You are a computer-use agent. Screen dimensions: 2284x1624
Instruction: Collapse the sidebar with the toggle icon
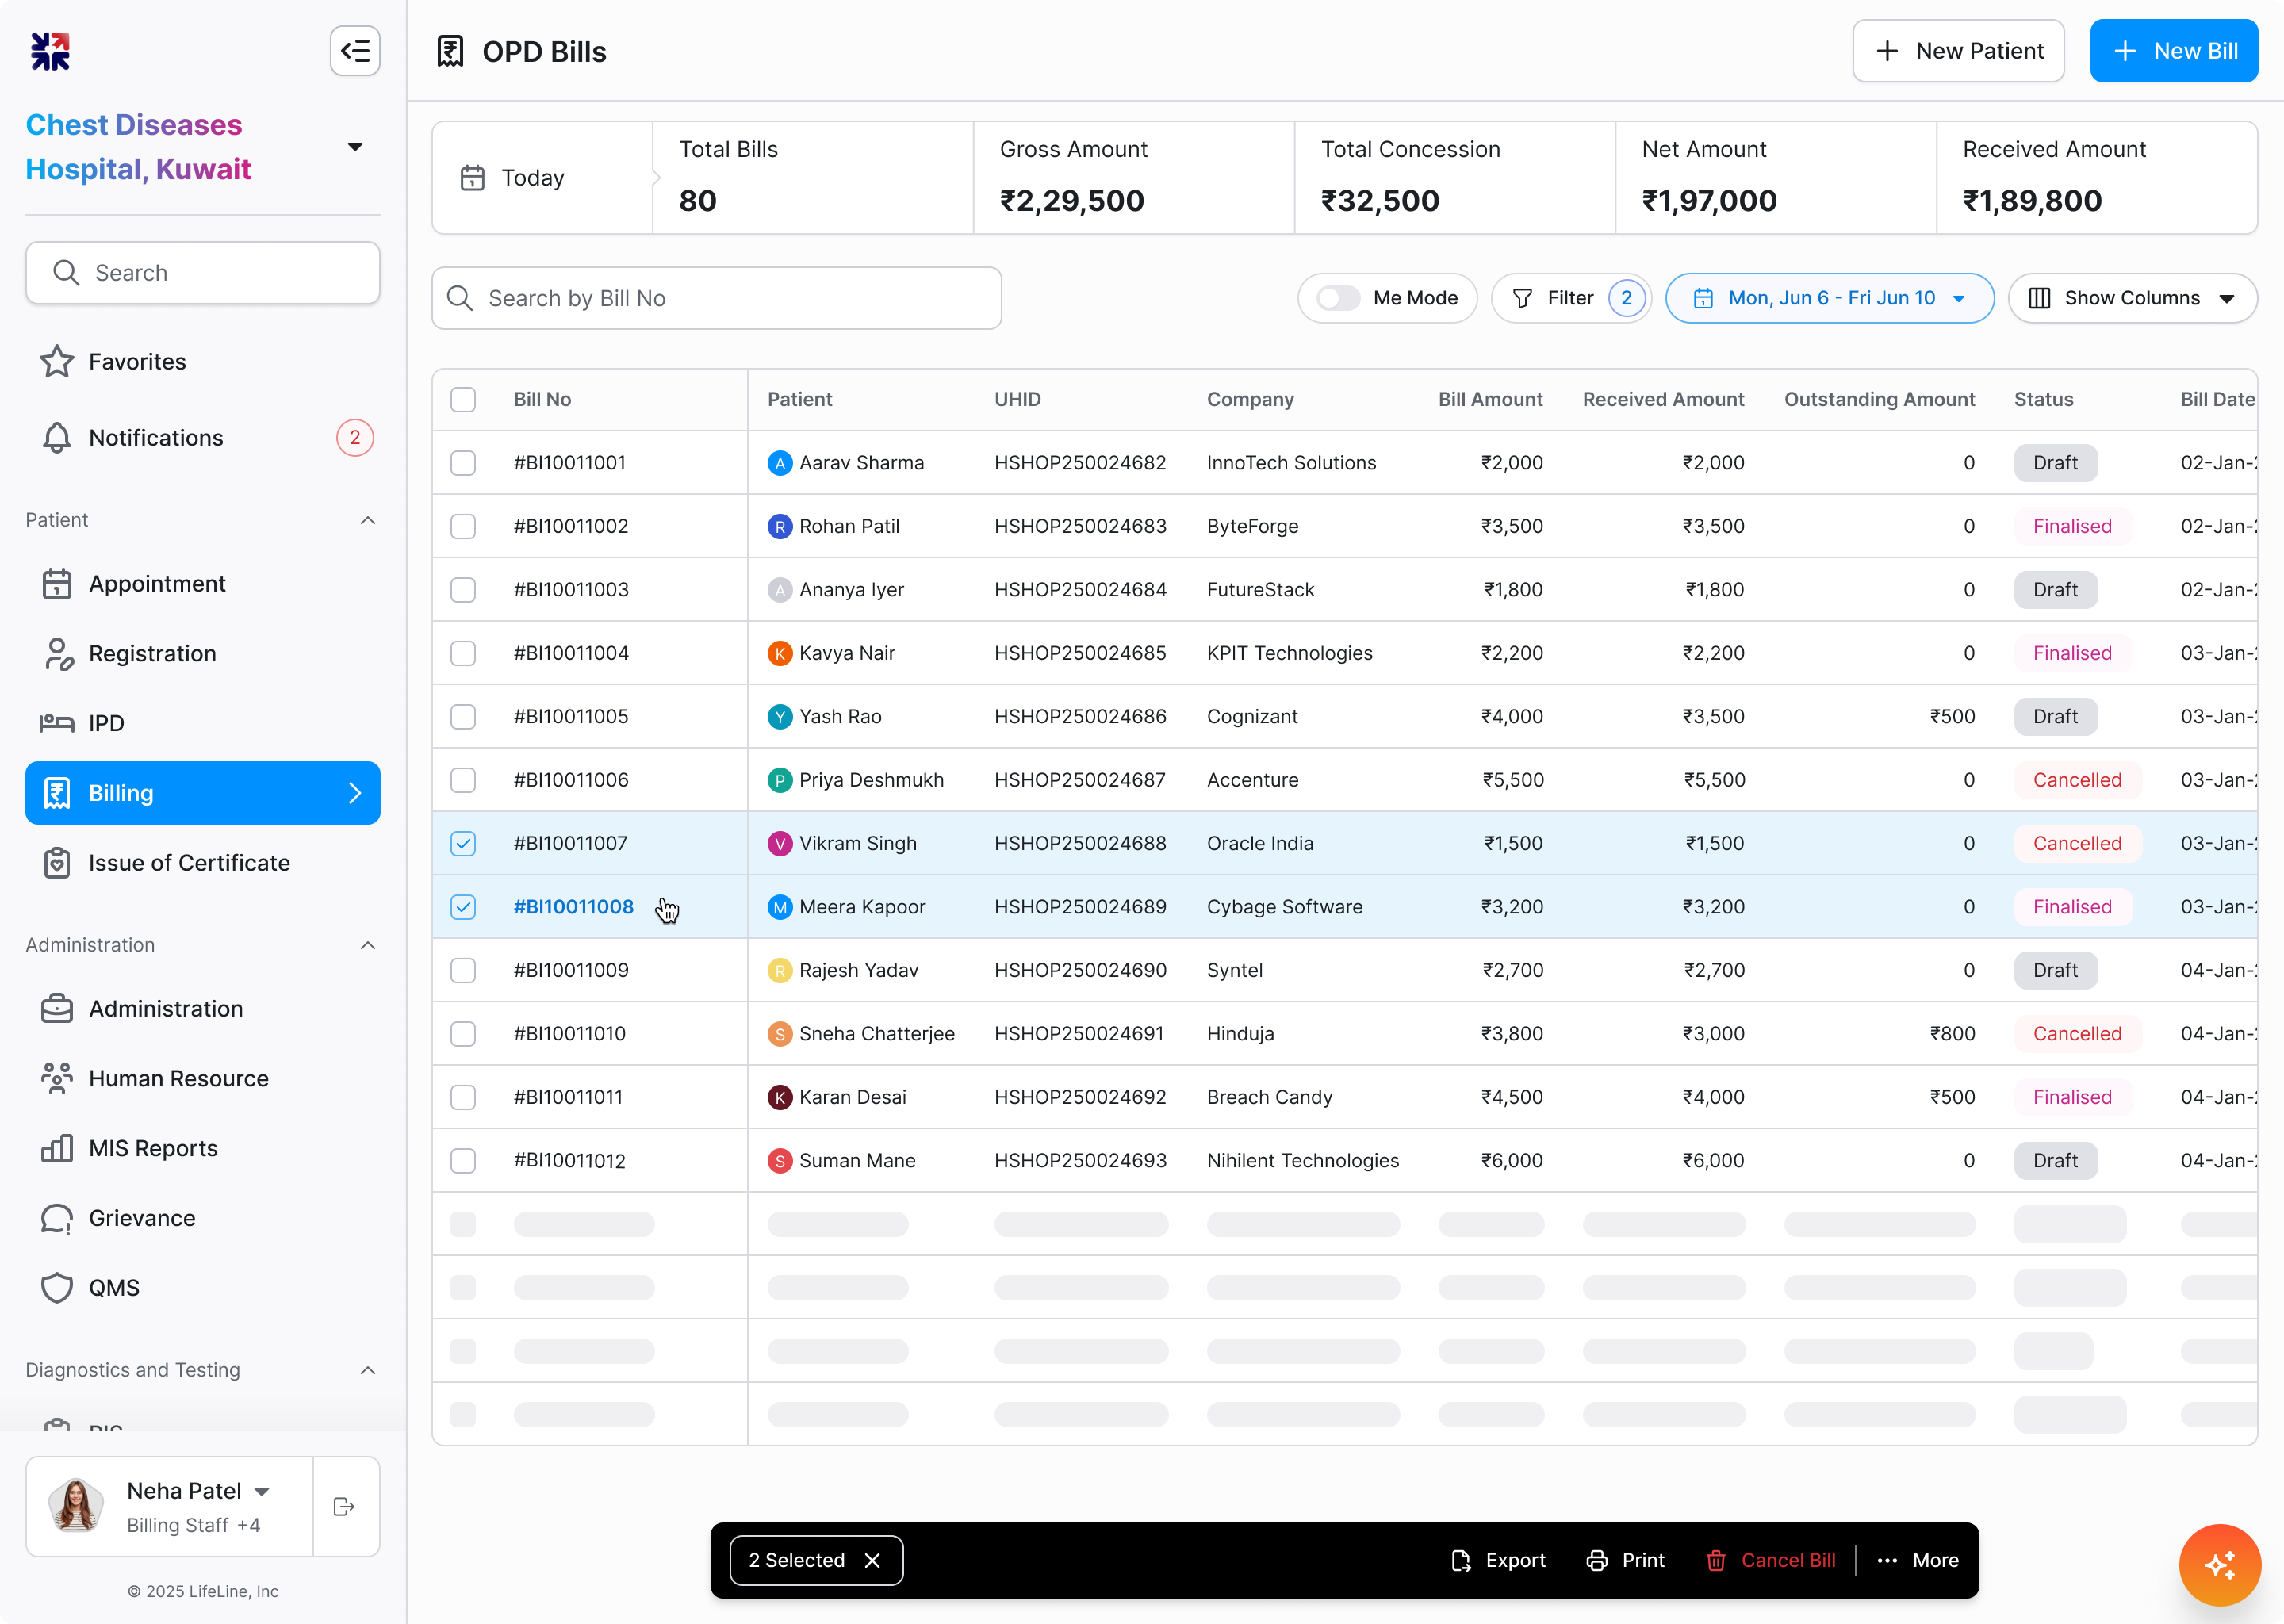click(x=355, y=51)
